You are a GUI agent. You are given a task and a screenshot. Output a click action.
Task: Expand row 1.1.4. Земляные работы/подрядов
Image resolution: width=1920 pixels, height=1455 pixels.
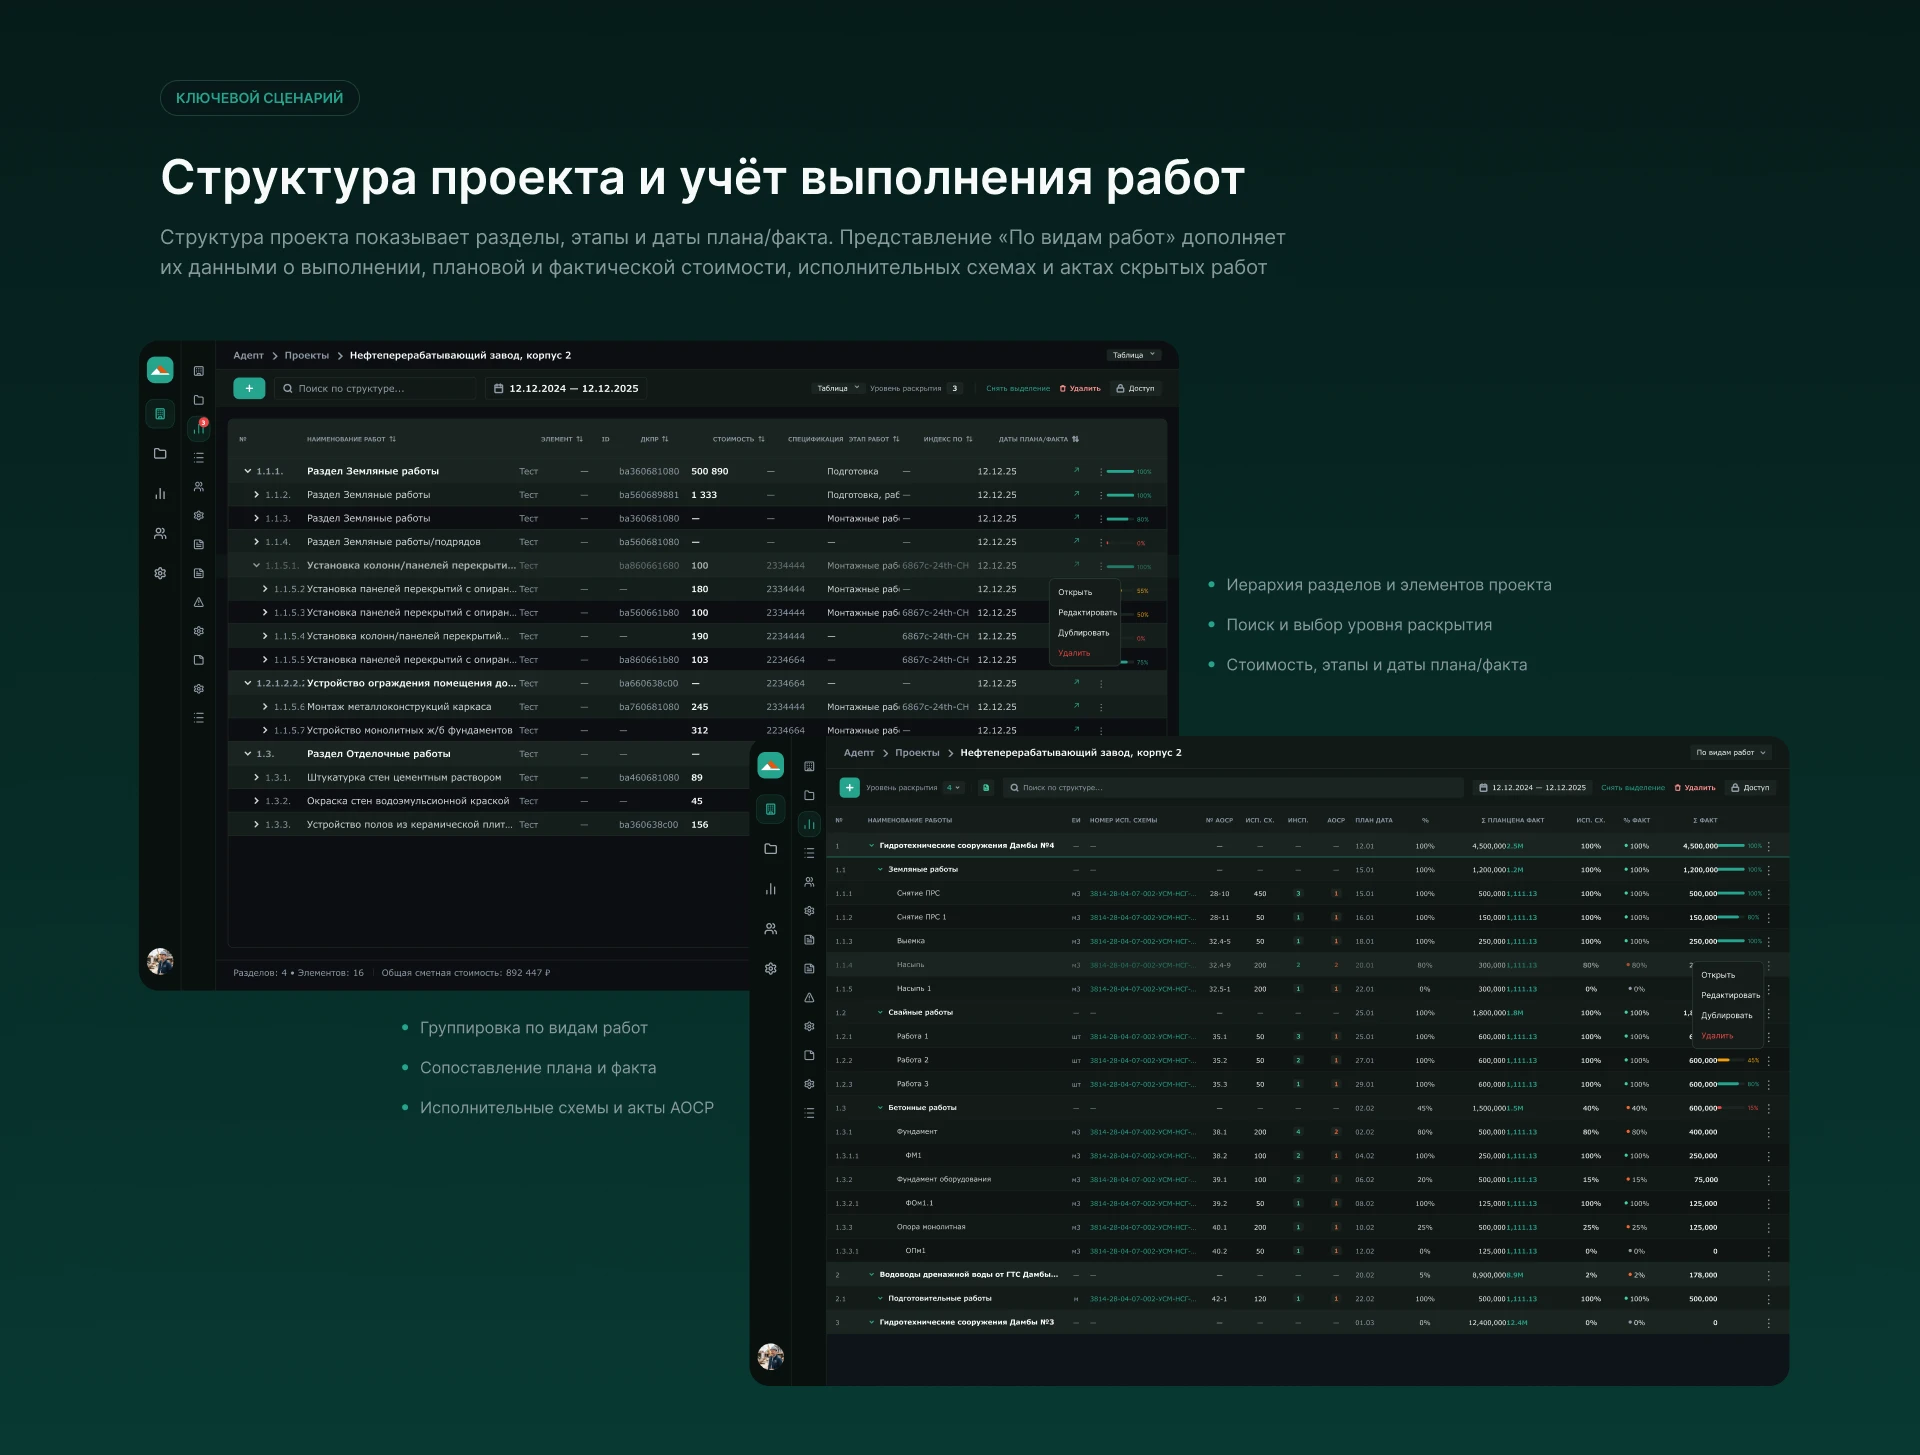tap(257, 542)
